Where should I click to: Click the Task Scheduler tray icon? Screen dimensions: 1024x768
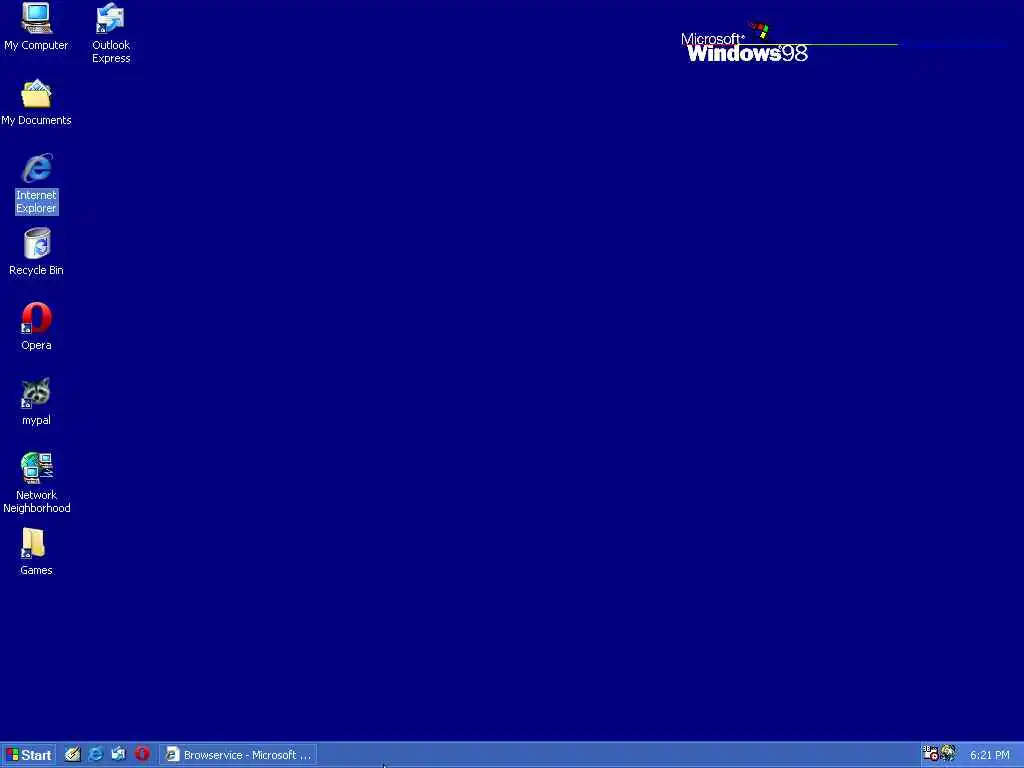[x=931, y=754]
